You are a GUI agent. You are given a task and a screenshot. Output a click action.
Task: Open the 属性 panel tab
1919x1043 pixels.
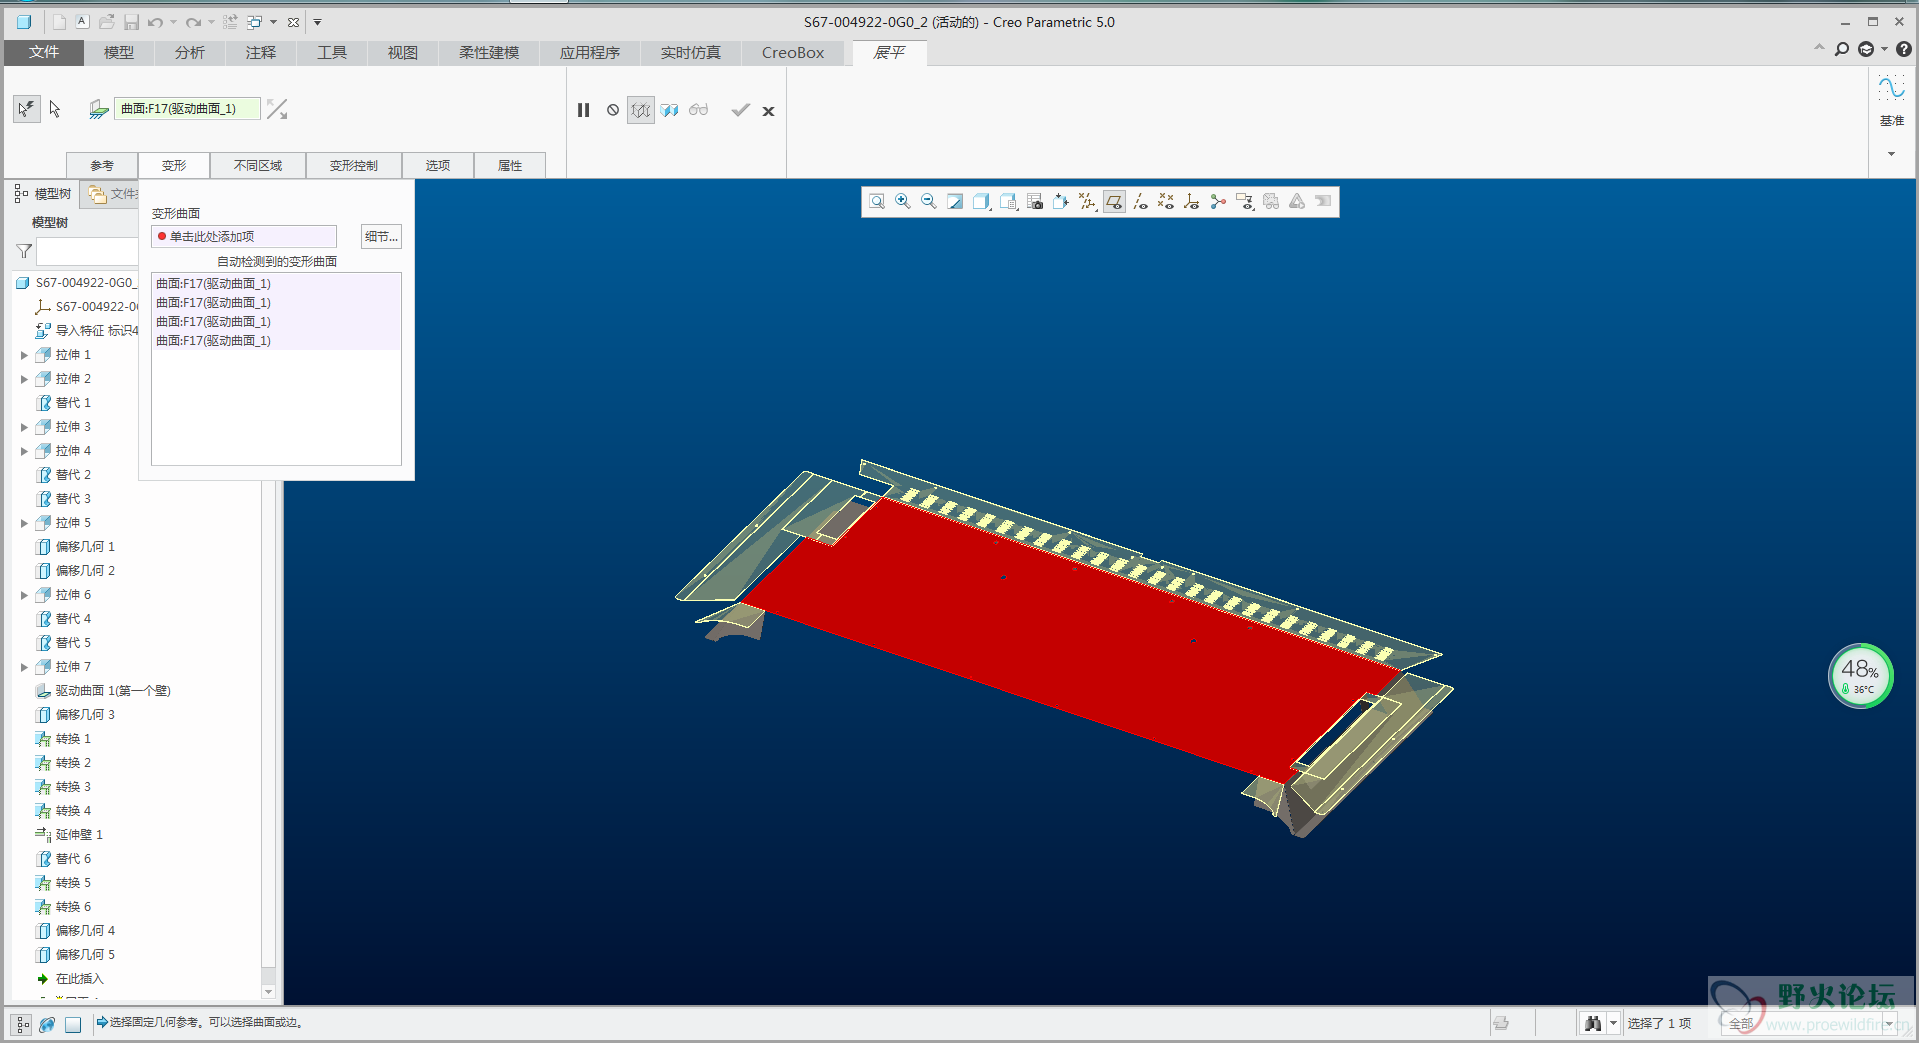click(x=510, y=165)
